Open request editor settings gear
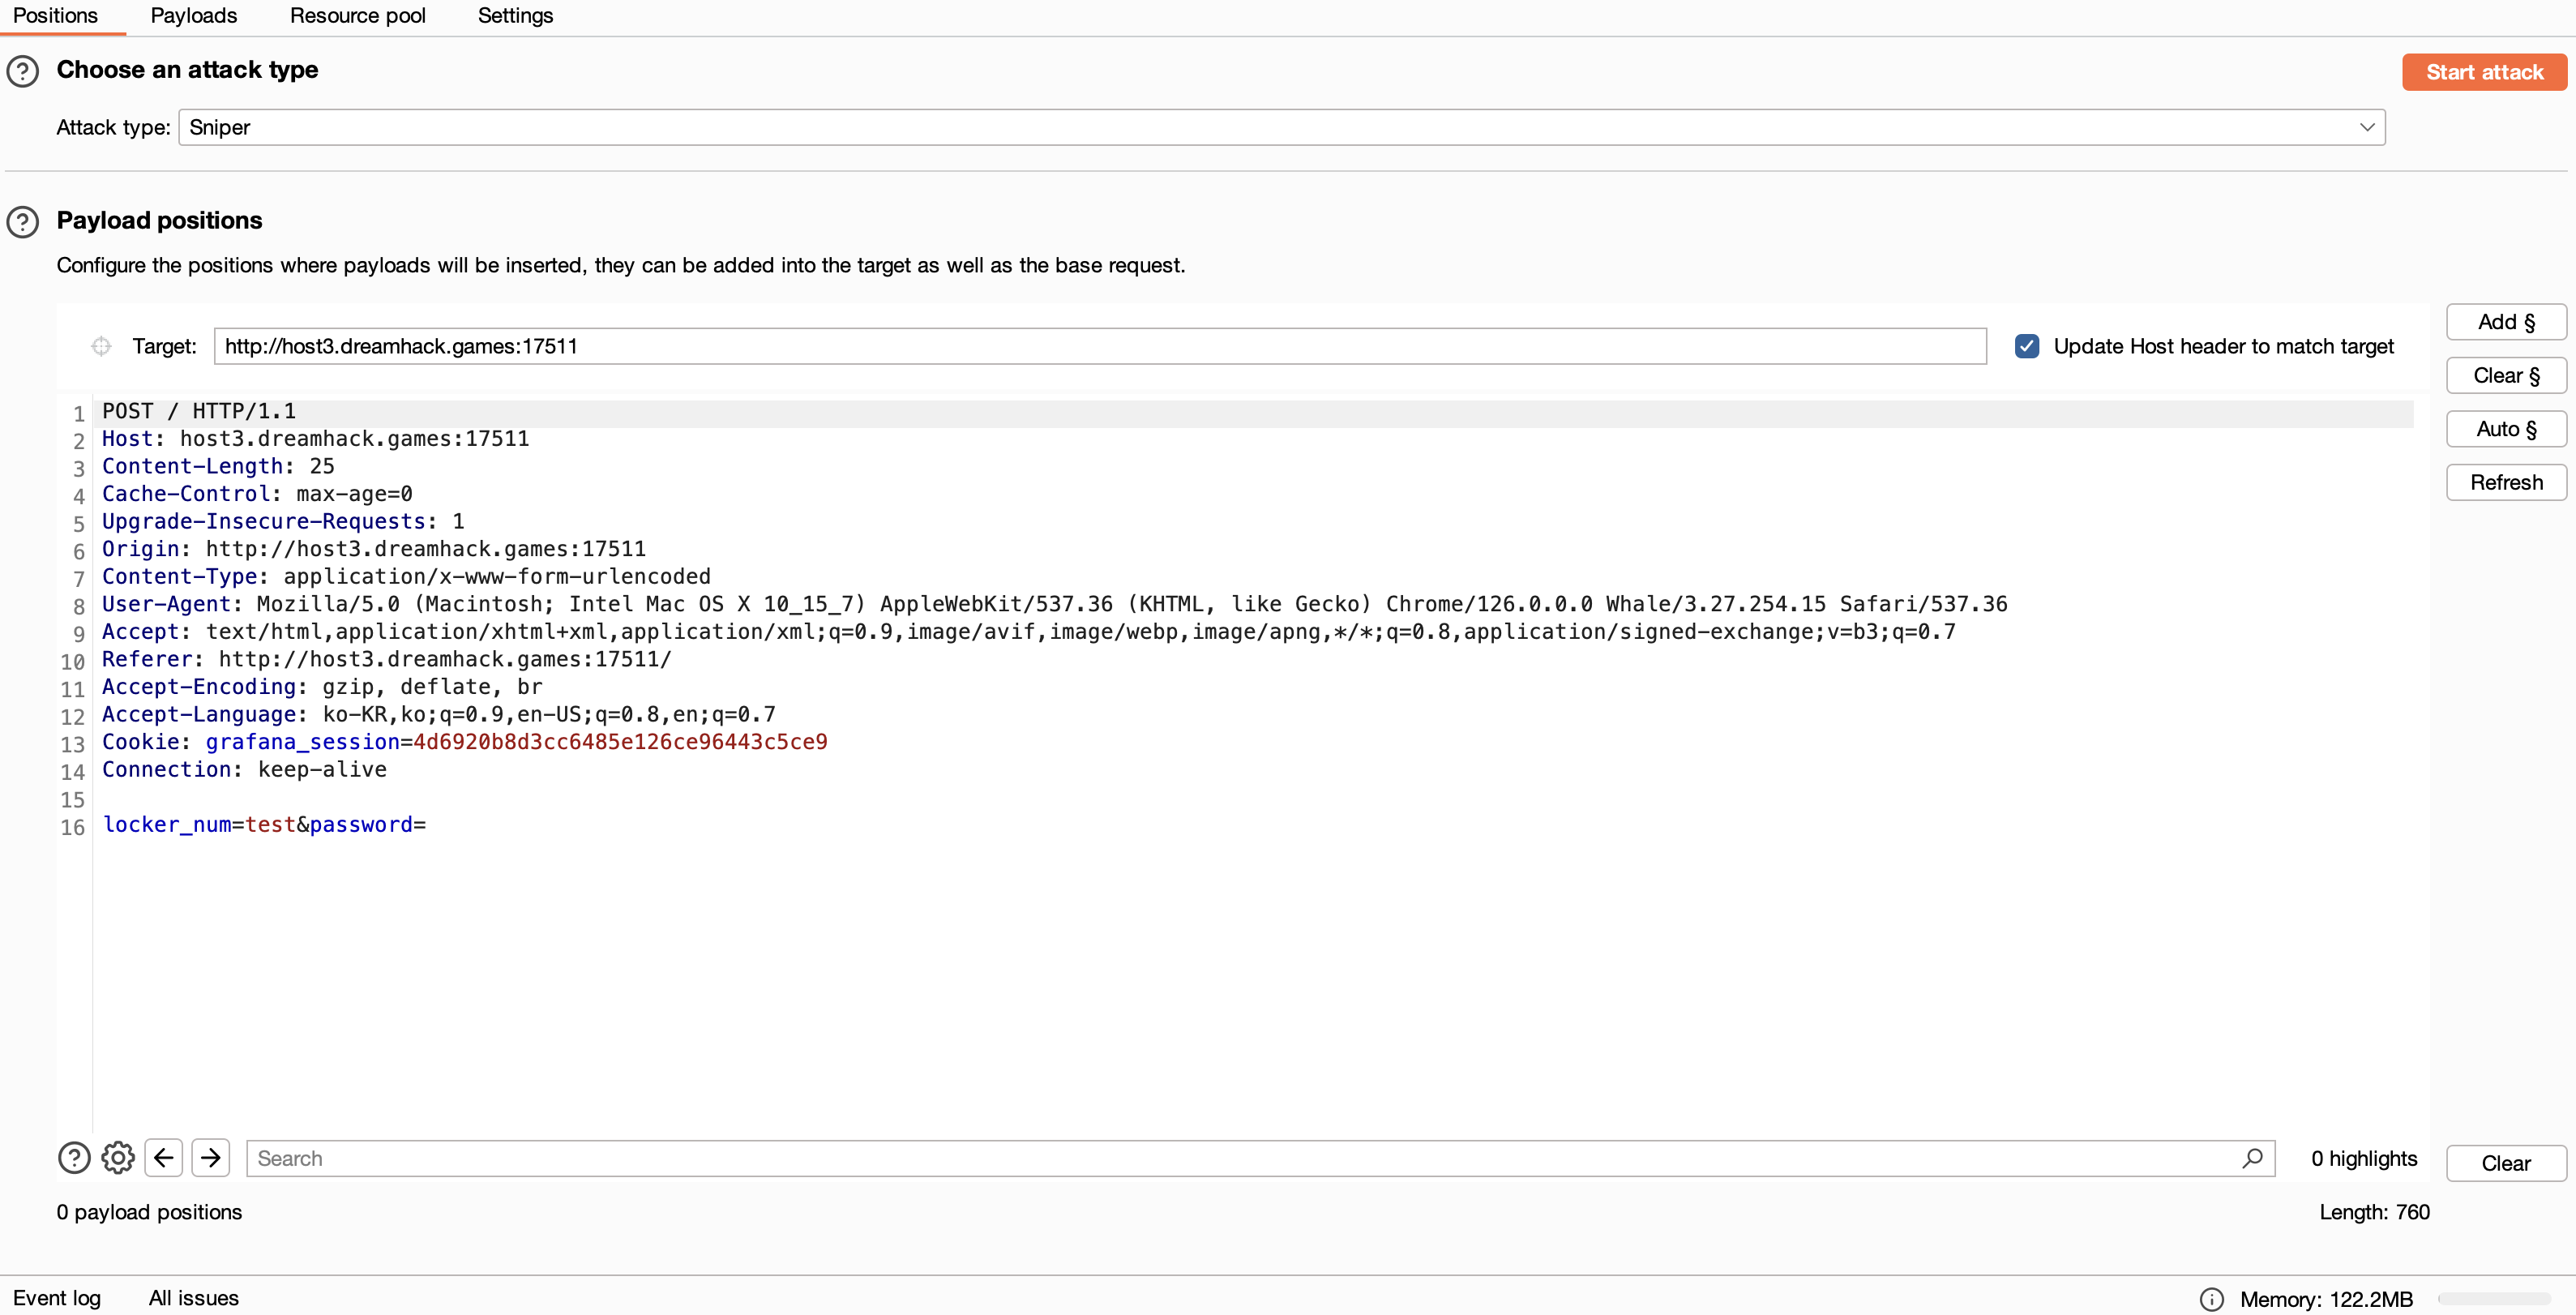 118,1158
